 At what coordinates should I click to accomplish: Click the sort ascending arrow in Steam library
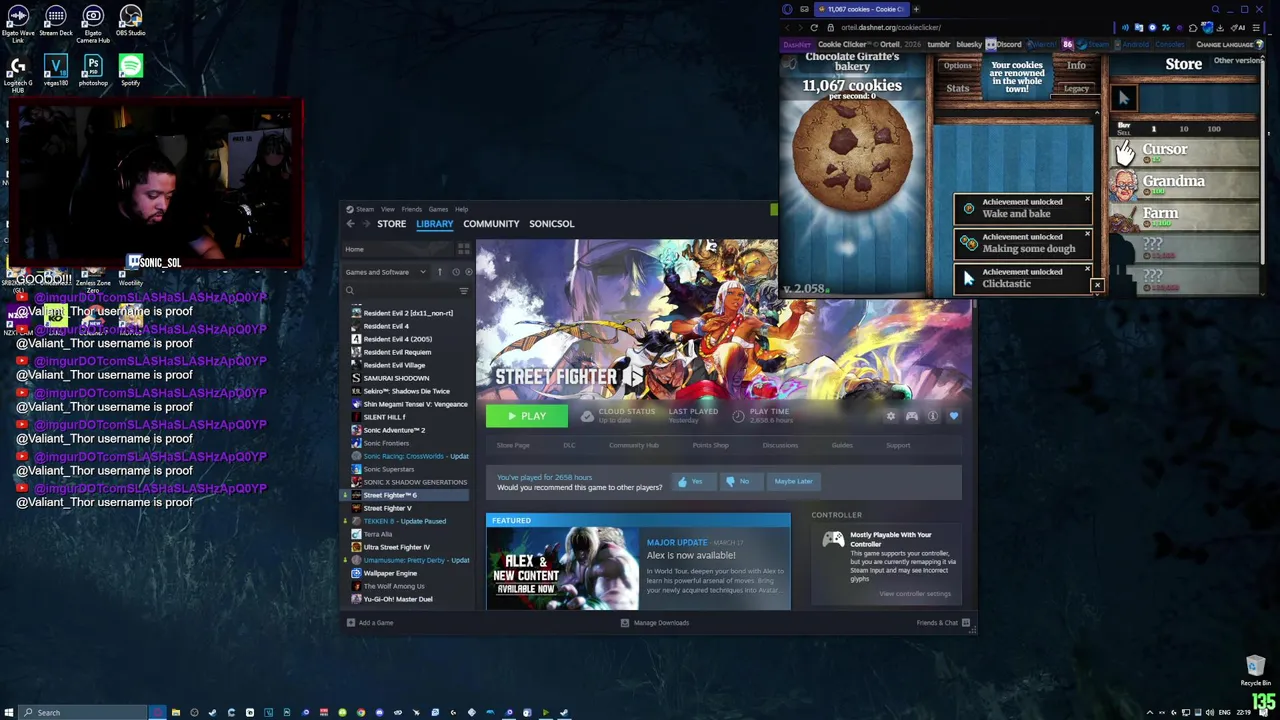(439, 272)
